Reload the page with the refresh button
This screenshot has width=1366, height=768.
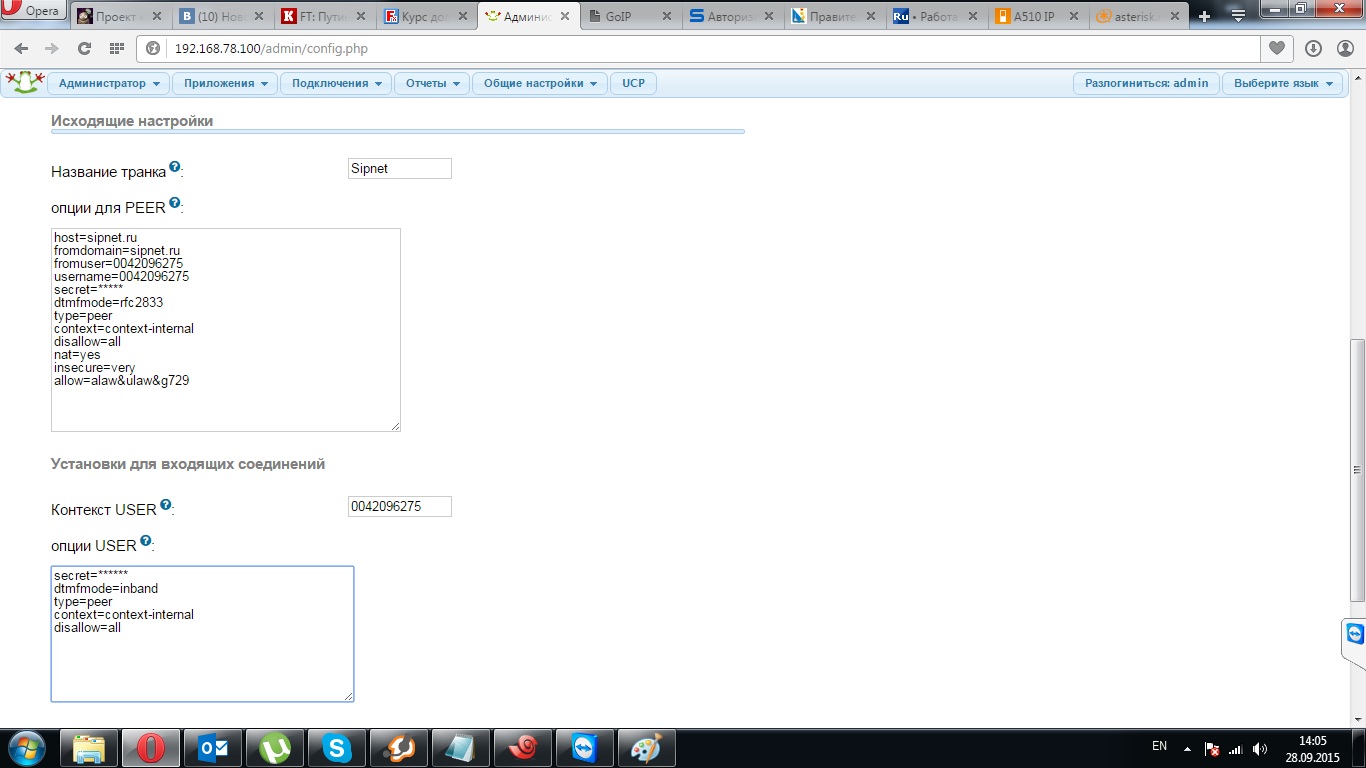84,49
